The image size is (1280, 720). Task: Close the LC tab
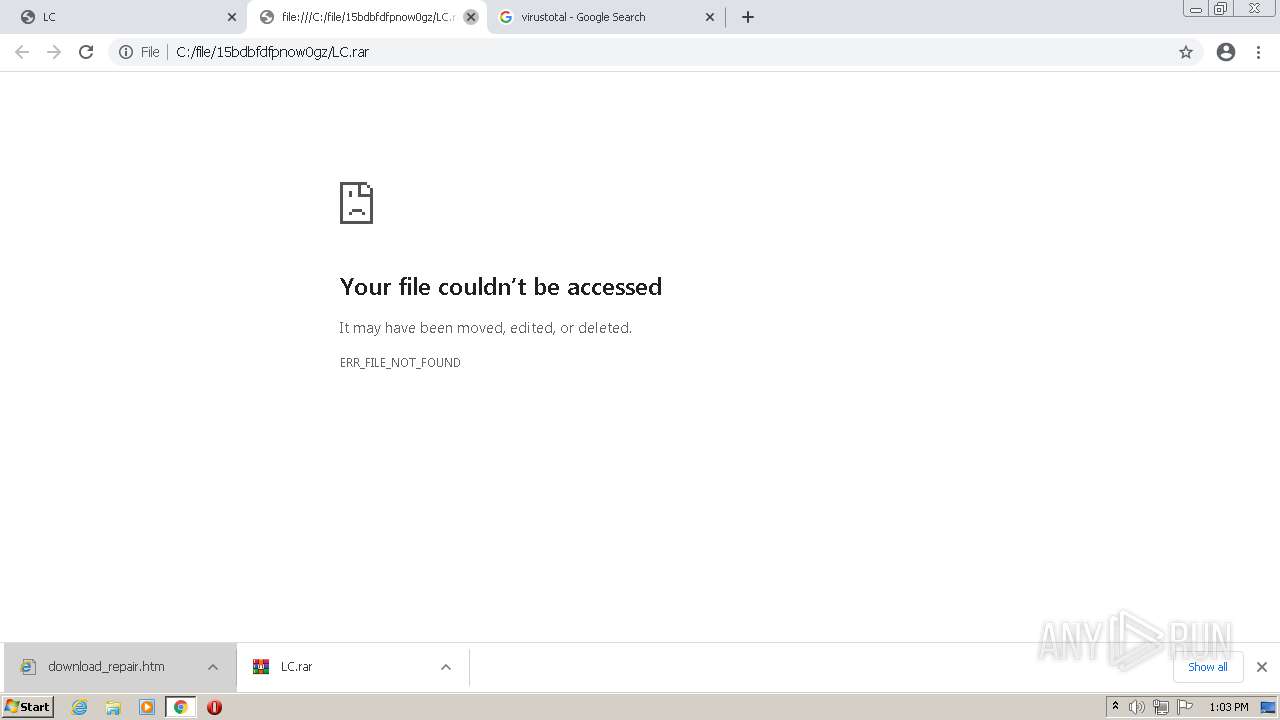coord(232,17)
